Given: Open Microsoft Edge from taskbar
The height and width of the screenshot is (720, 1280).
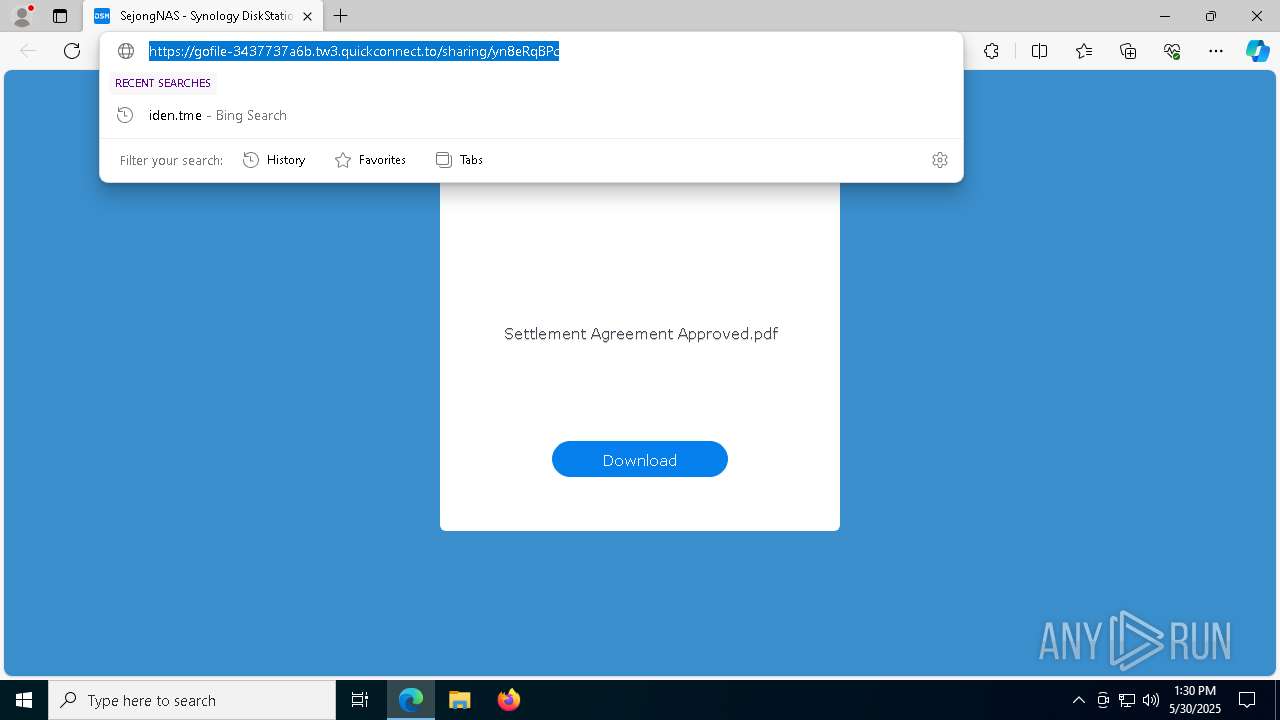Looking at the screenshot, I should tap(411, 700).
